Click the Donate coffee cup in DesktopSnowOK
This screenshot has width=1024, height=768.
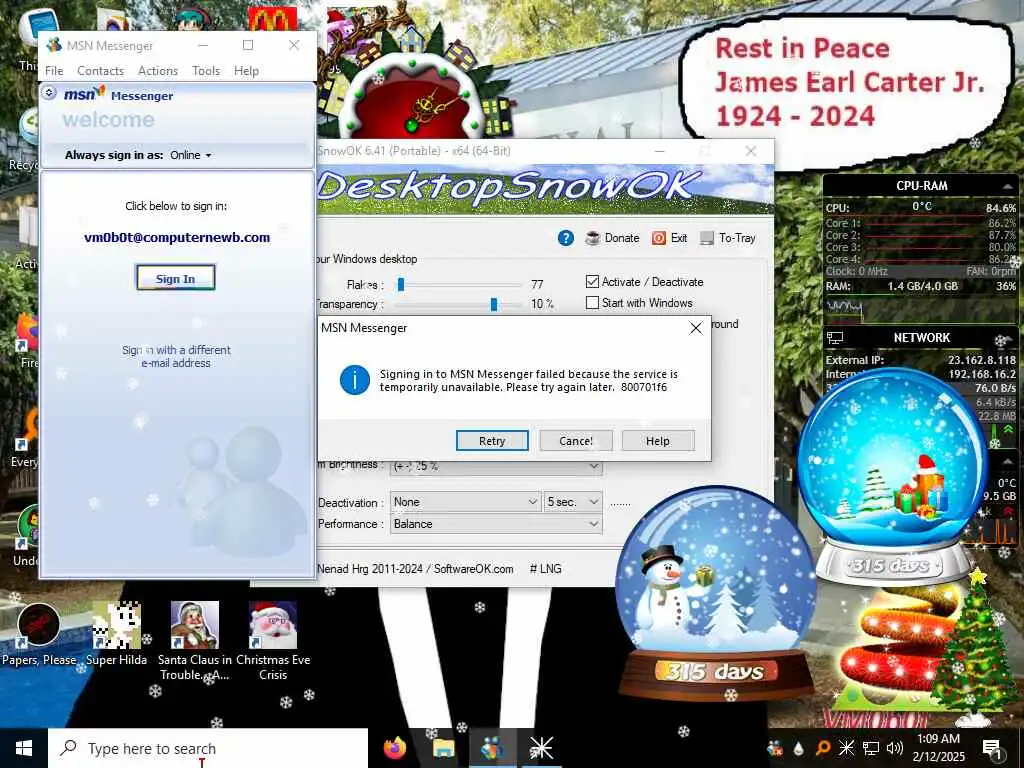[592, 238]
